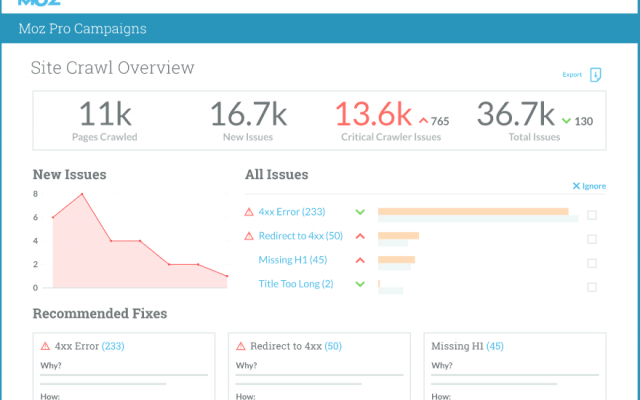
Task: Click the last data point on New Issues chart
Action: coord(227,276)
